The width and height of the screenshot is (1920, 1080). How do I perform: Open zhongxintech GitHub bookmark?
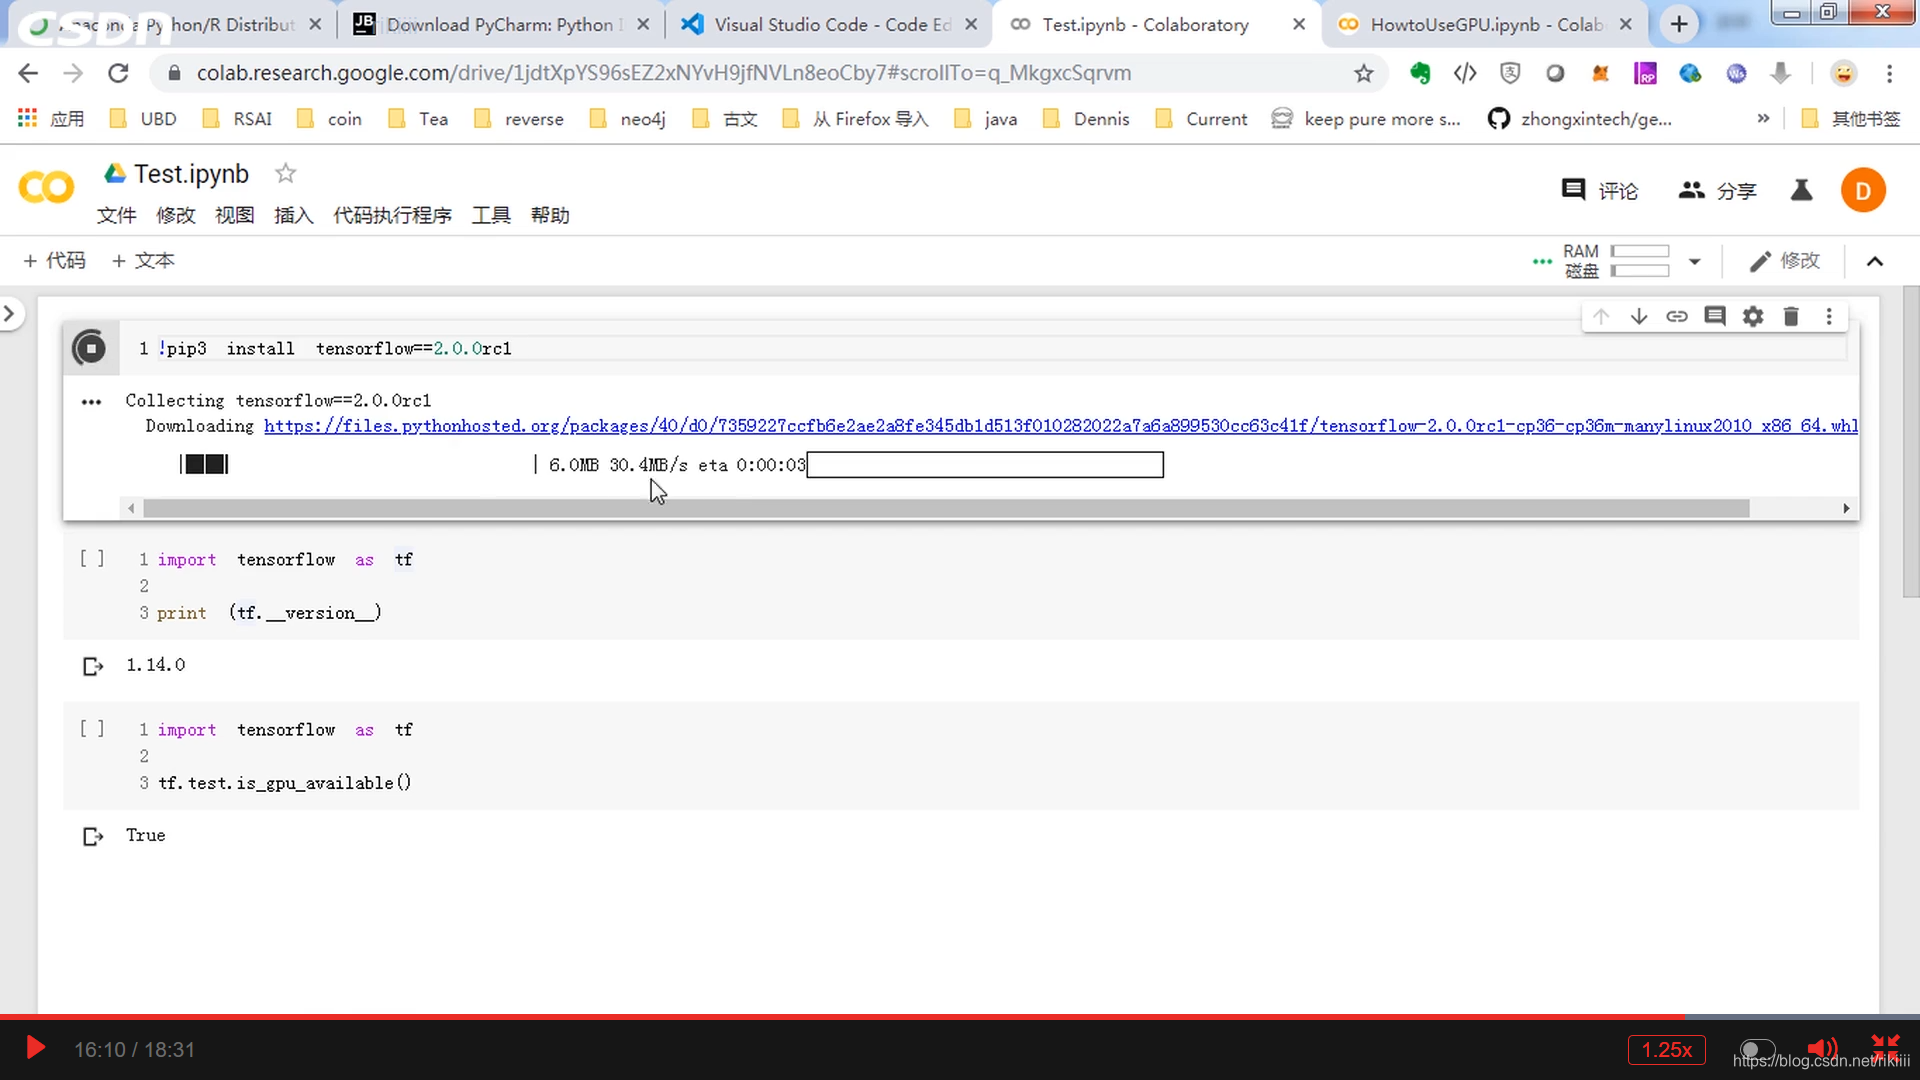(x=1579, y=119)
